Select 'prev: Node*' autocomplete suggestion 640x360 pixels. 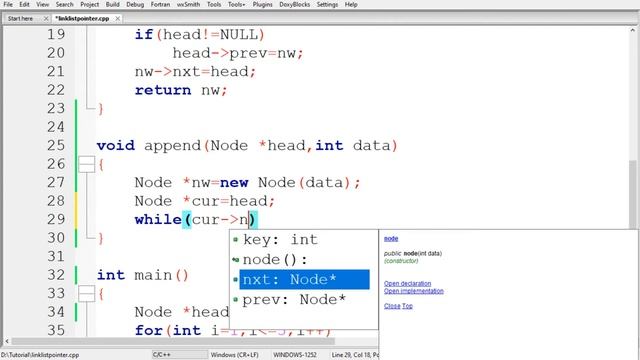point(304,300)
